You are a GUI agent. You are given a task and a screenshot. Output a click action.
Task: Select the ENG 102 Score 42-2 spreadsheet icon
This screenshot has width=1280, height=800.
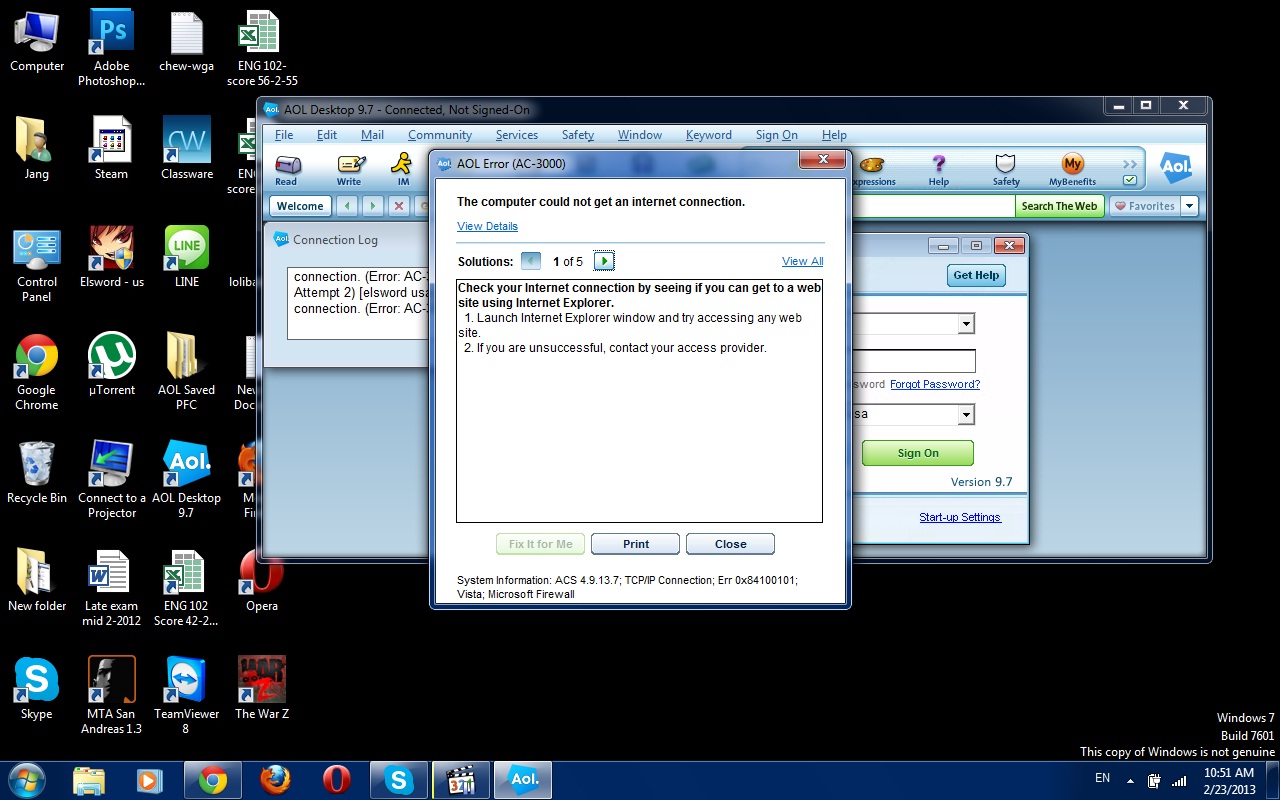point(187,588)
